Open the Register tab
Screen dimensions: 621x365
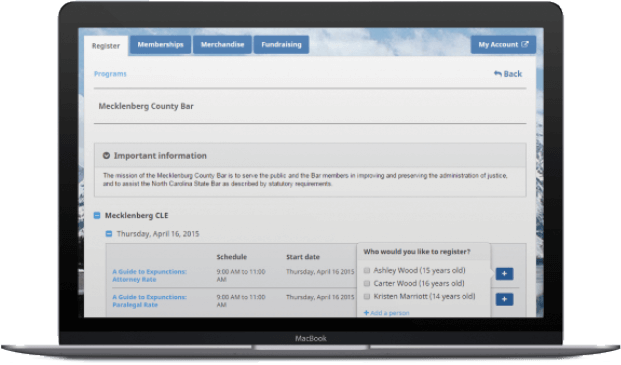tap(106, 46)
